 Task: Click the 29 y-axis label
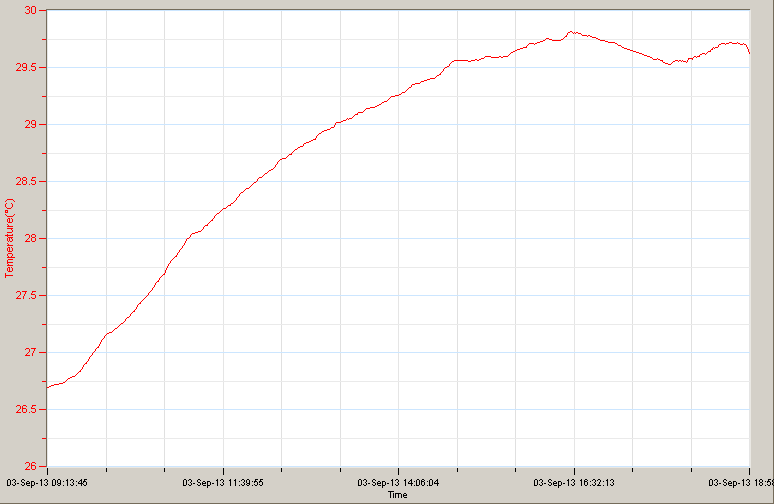31,124
